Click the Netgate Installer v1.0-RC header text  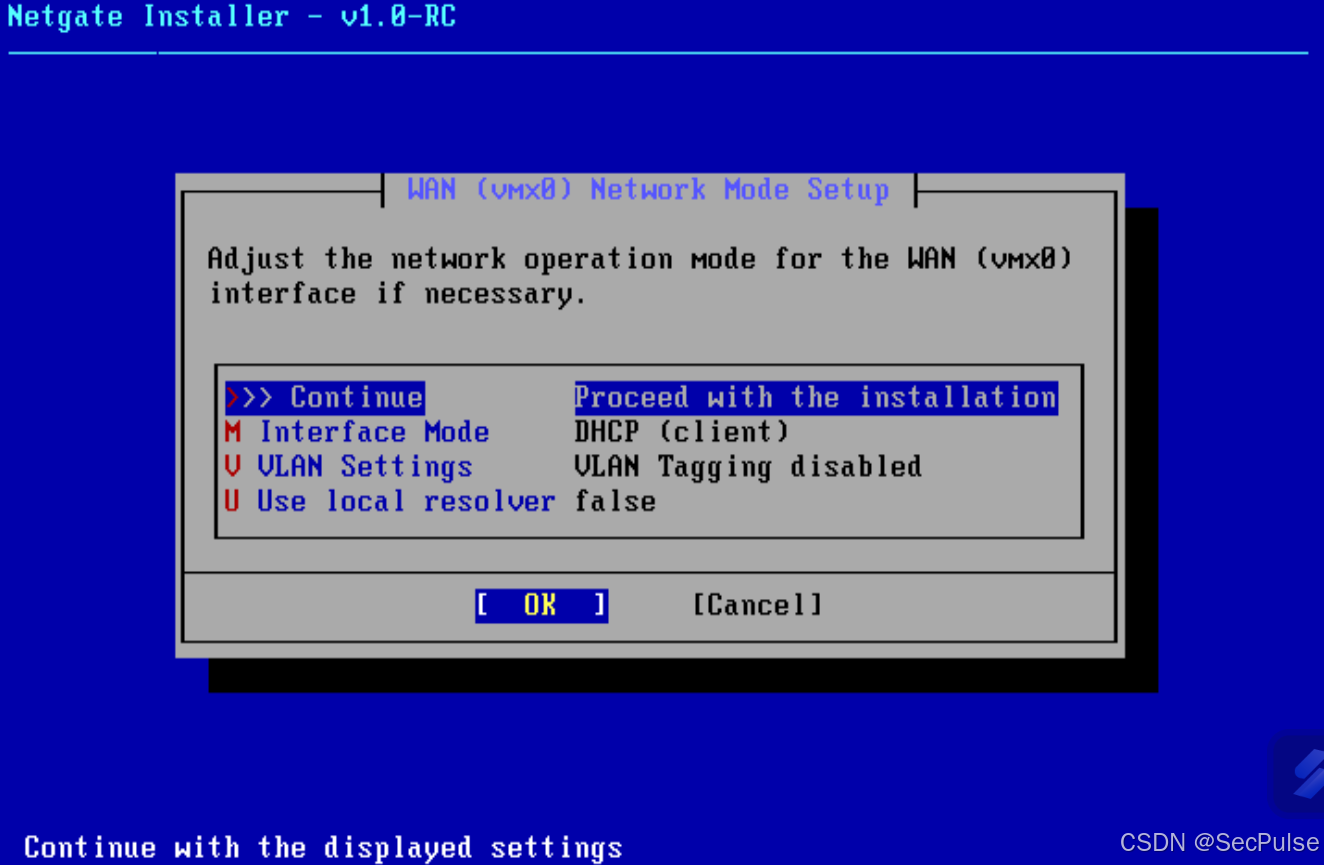[232, 17]
